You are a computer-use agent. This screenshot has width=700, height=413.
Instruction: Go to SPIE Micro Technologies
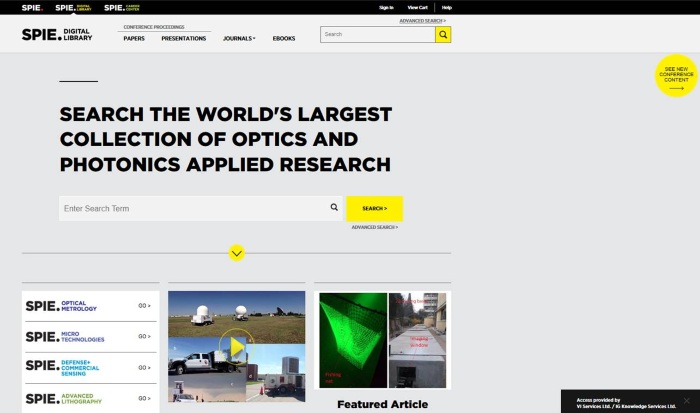144,336
